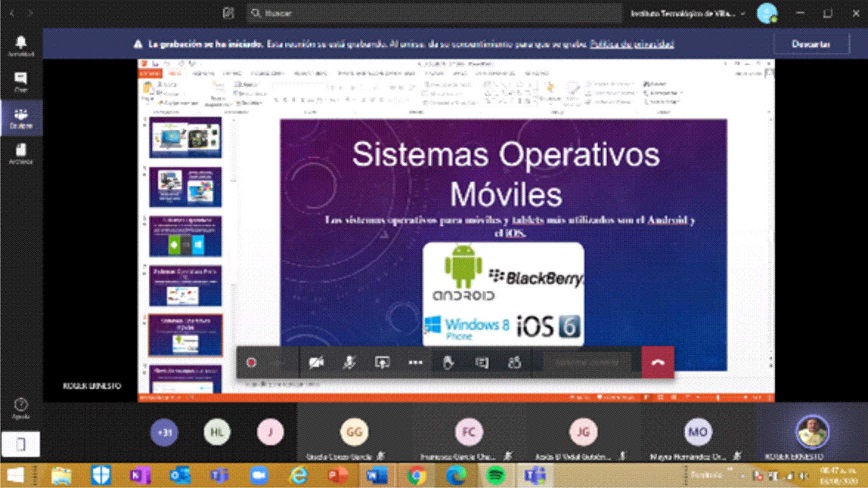The width and height of the screenshot is (868, 488).
Task: Click the J participant avatar
Action: tap(270, 432)
